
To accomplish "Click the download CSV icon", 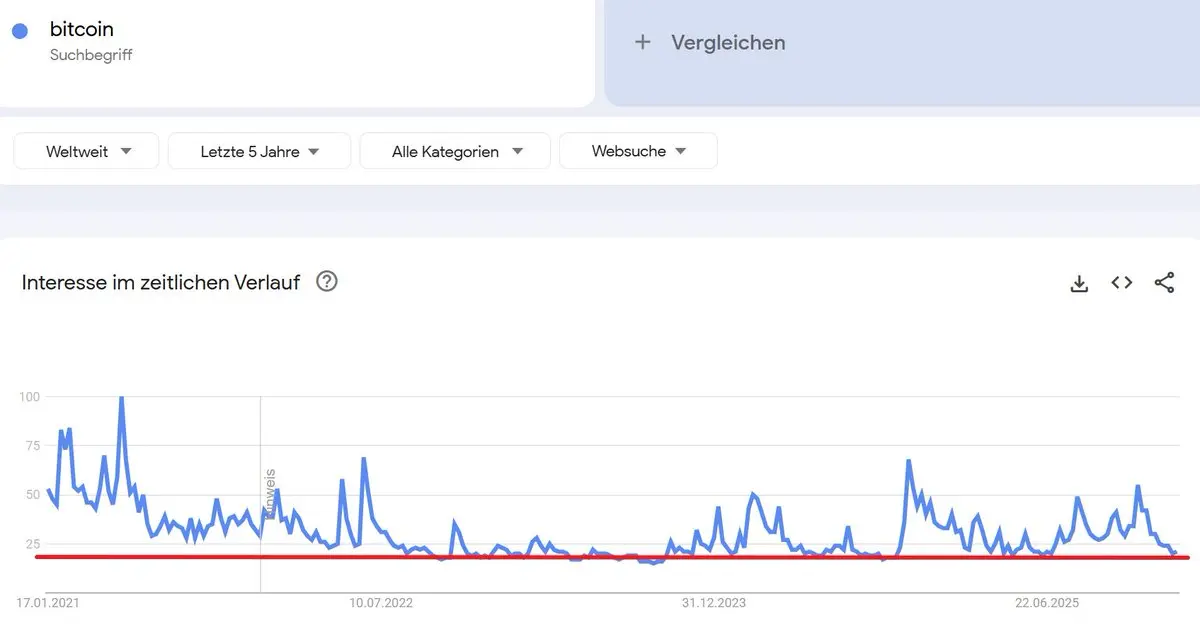I will click(1079, 283).
